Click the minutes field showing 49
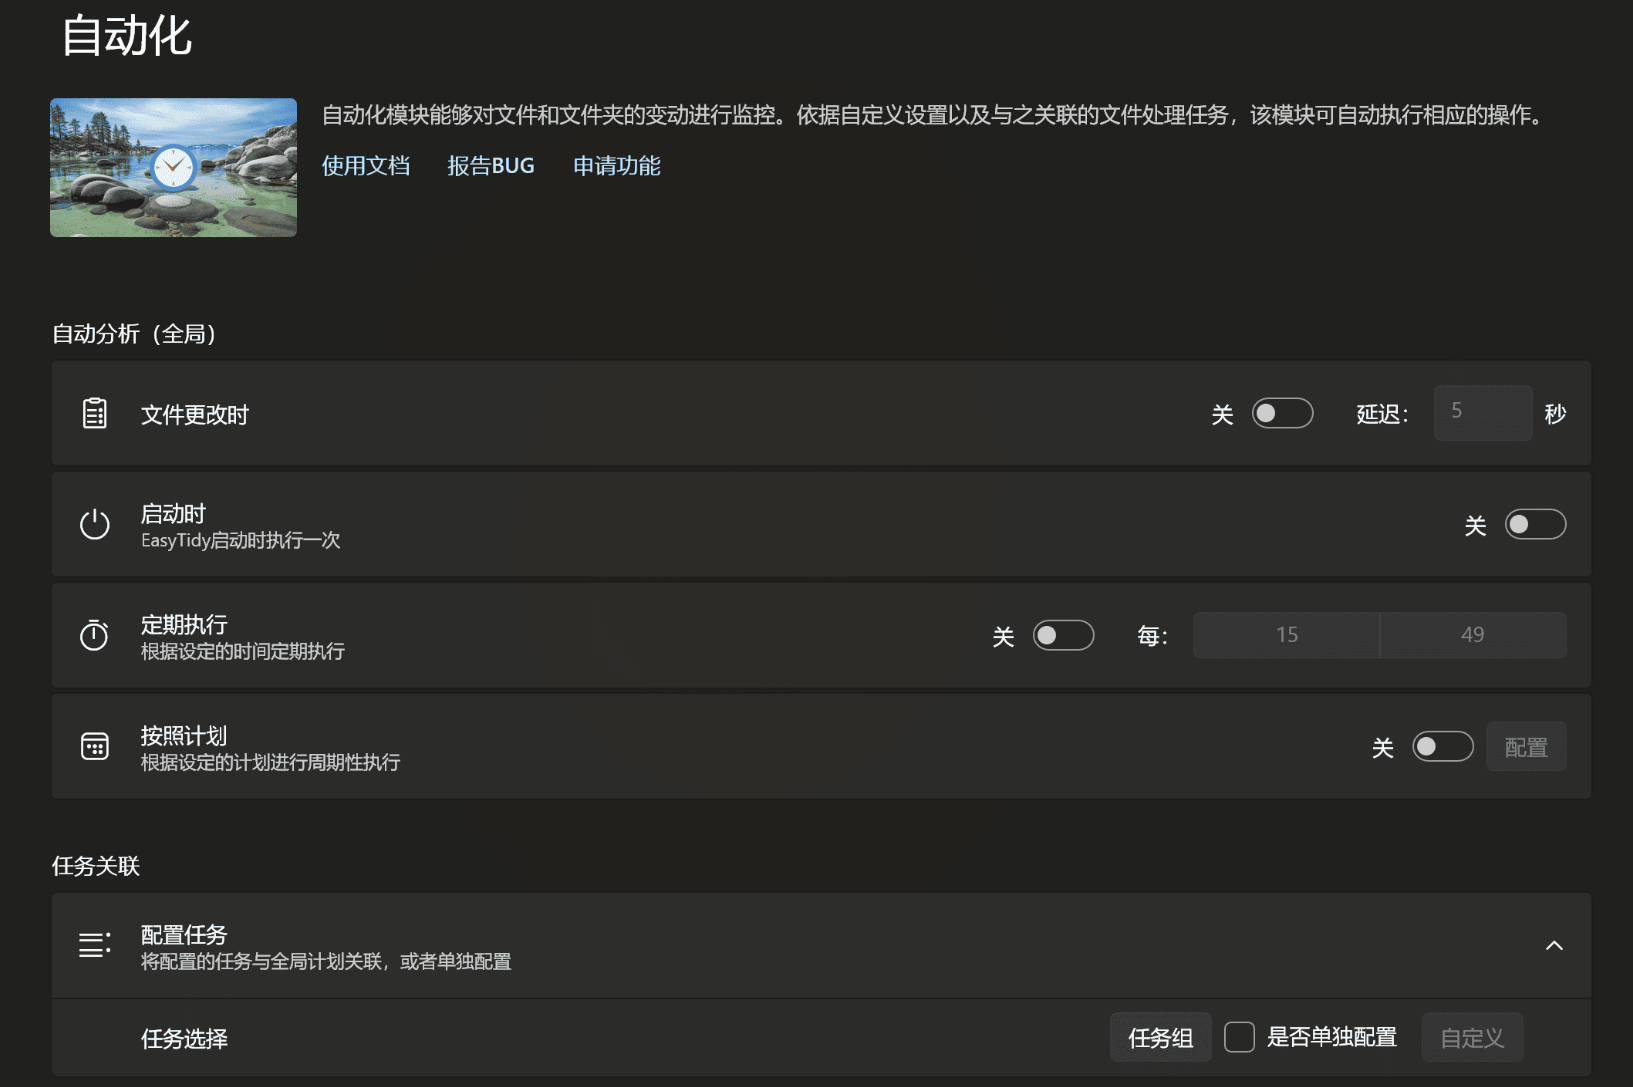Screen dimensions: 1633x1087 pyautogui.click(x=1473, y=635)
